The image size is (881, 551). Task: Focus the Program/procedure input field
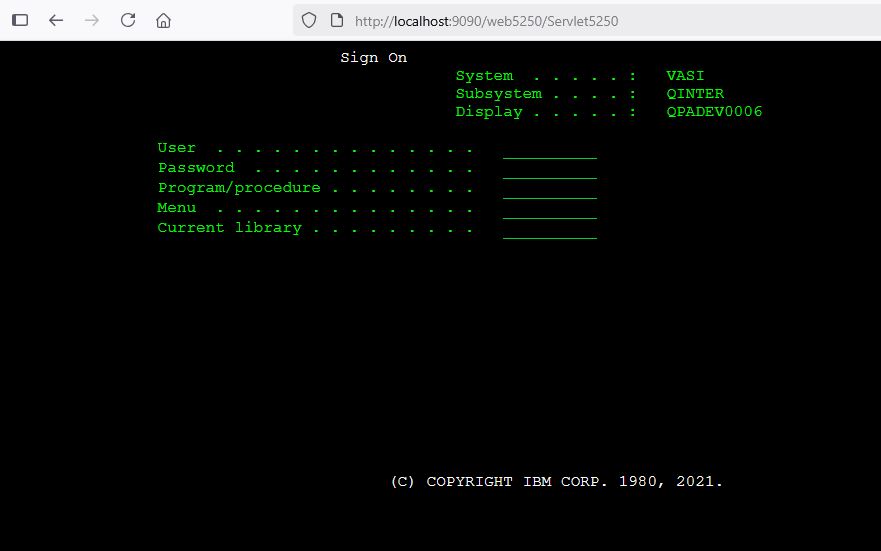click(x=549, y=189)
